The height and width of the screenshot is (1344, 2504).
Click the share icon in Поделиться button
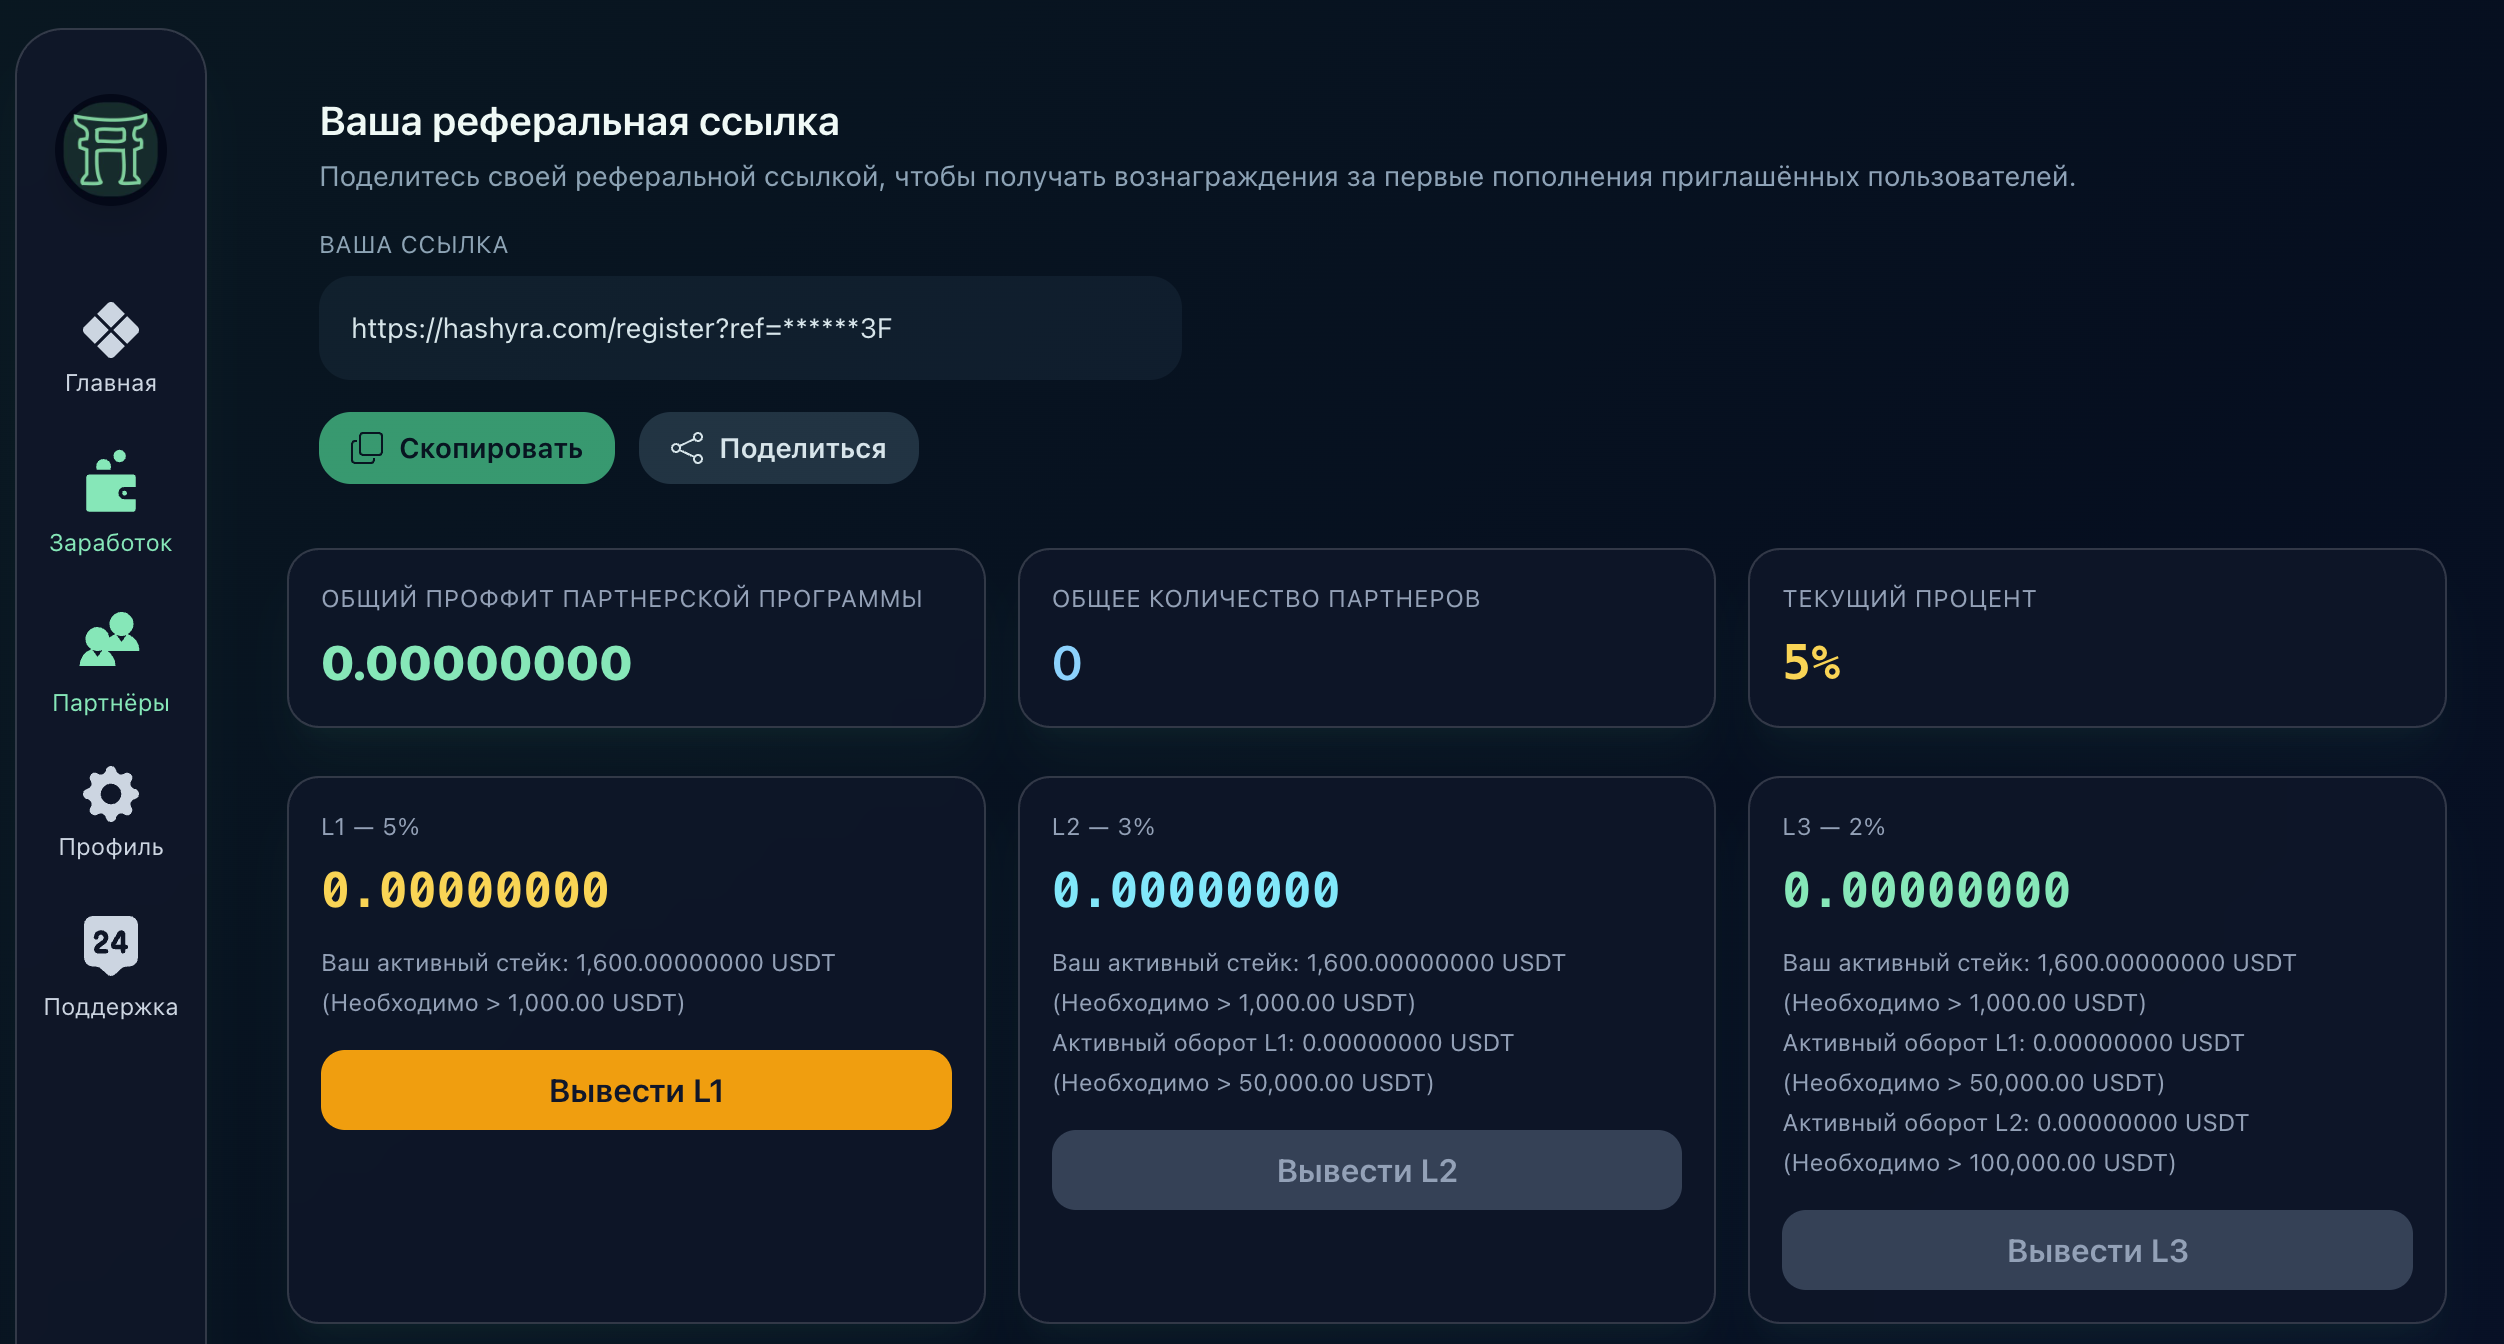click(687, 448)
